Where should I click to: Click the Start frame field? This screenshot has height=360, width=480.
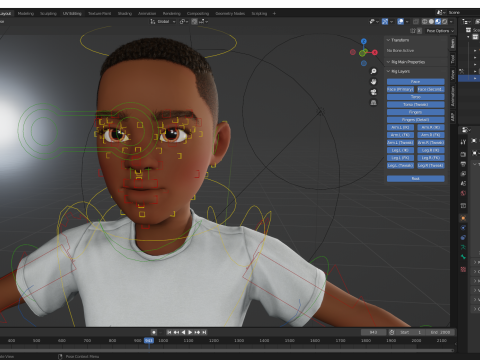point(411,332)
